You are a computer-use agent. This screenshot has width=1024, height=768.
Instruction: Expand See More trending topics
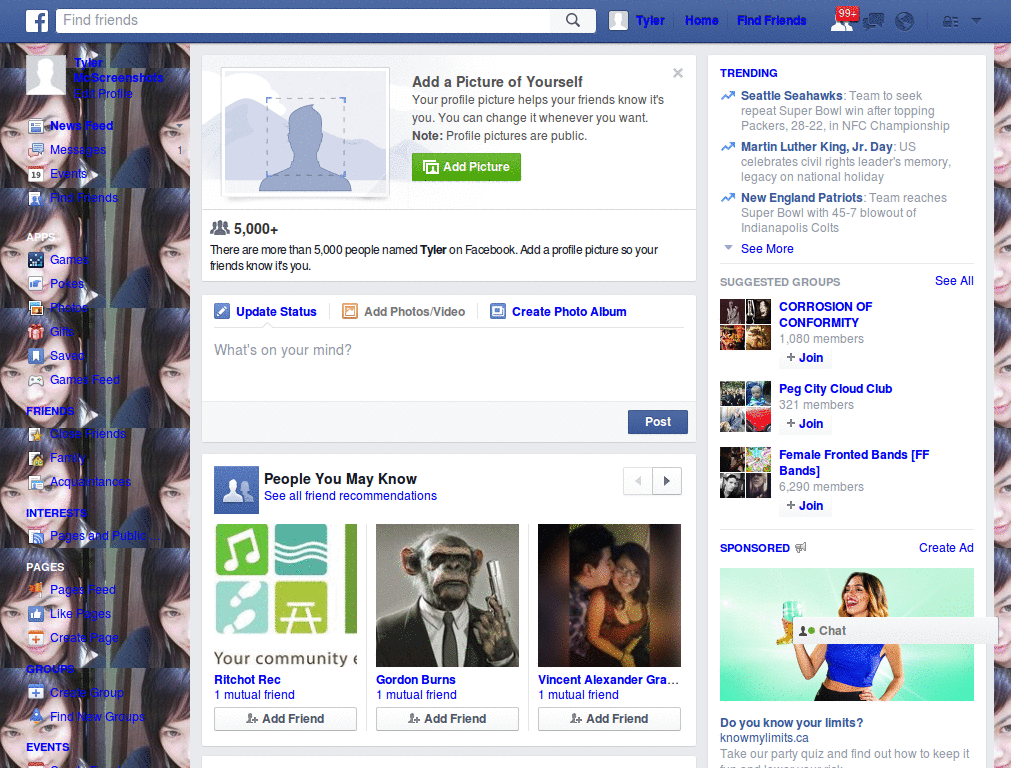767,249
